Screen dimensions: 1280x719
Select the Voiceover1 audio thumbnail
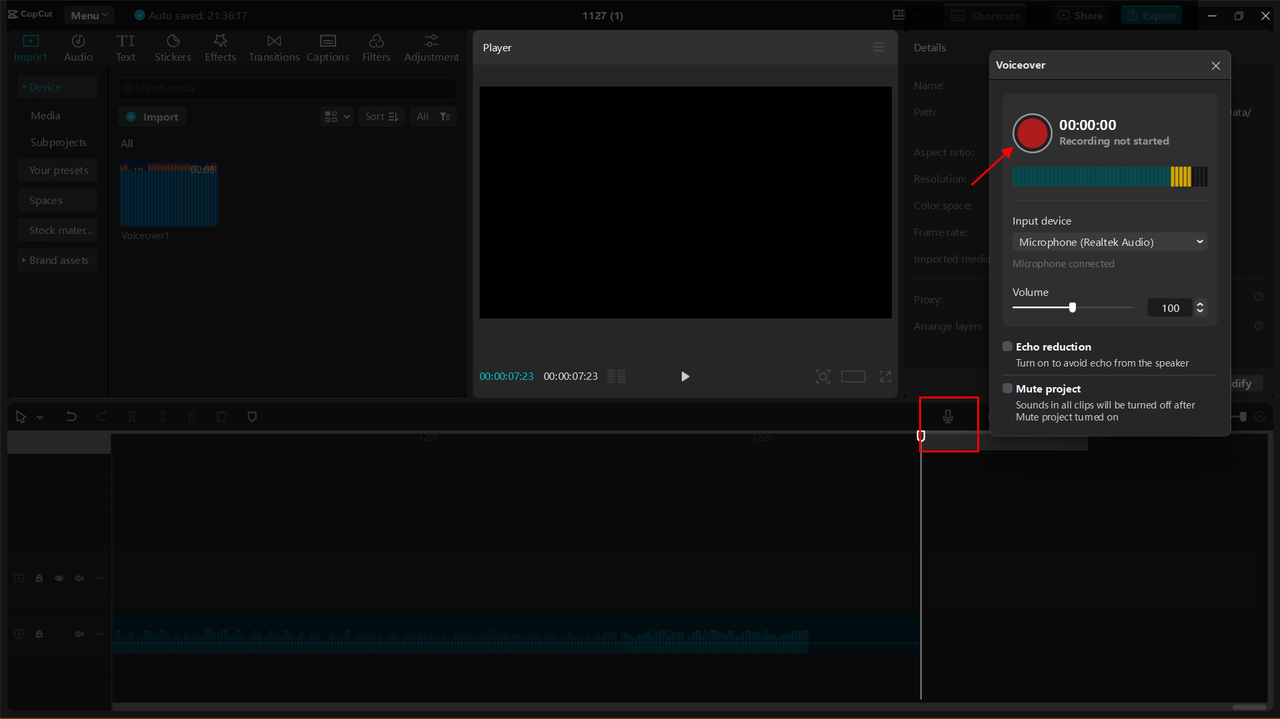point(168,195)
